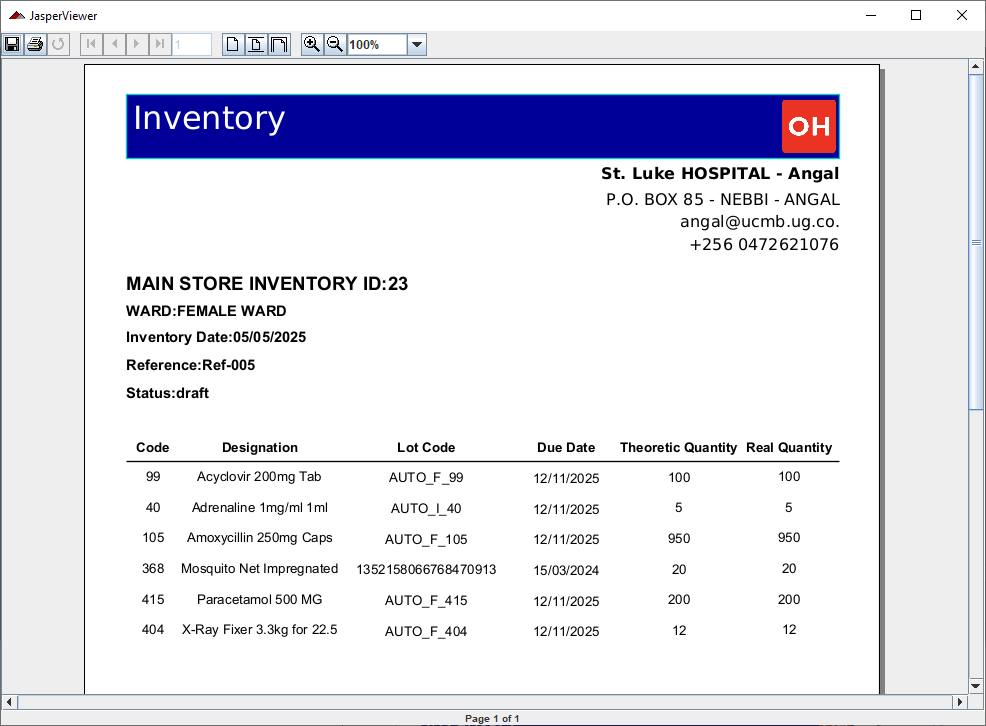Switch to actual size view mode
Image resolution: width=986 pixels, height=726 pixels.
[x=231, y=43]
